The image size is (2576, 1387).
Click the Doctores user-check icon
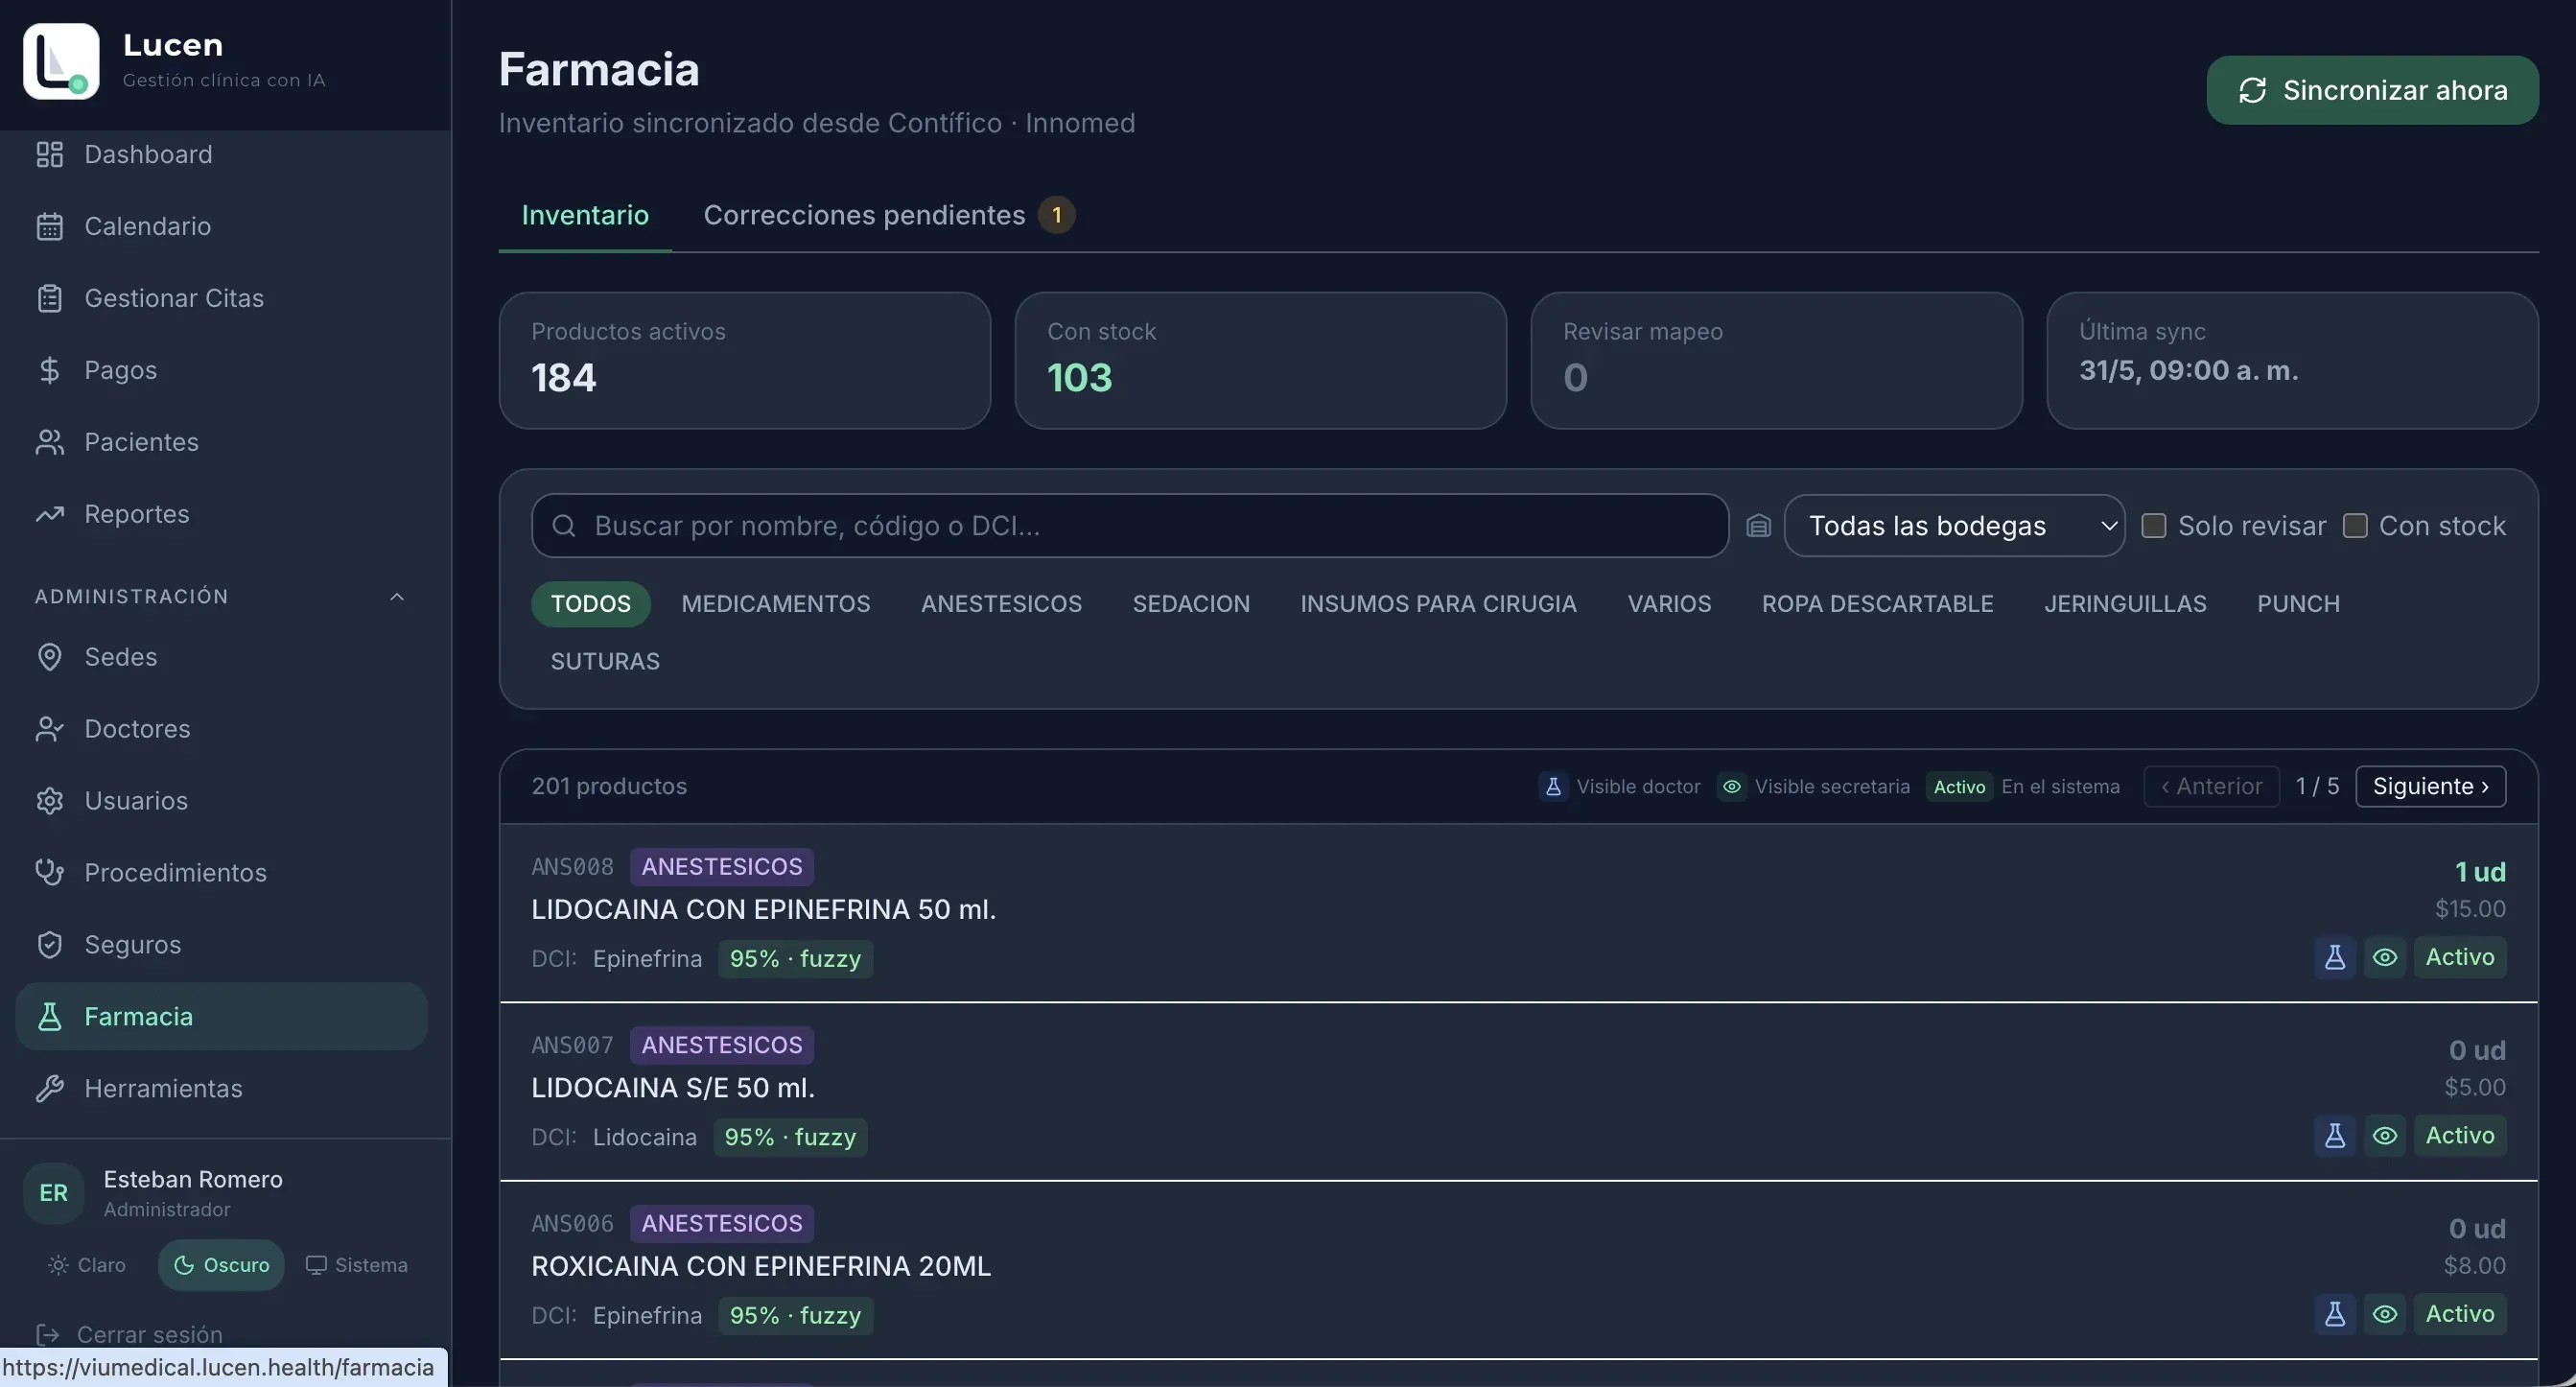(x=49, y=729)
